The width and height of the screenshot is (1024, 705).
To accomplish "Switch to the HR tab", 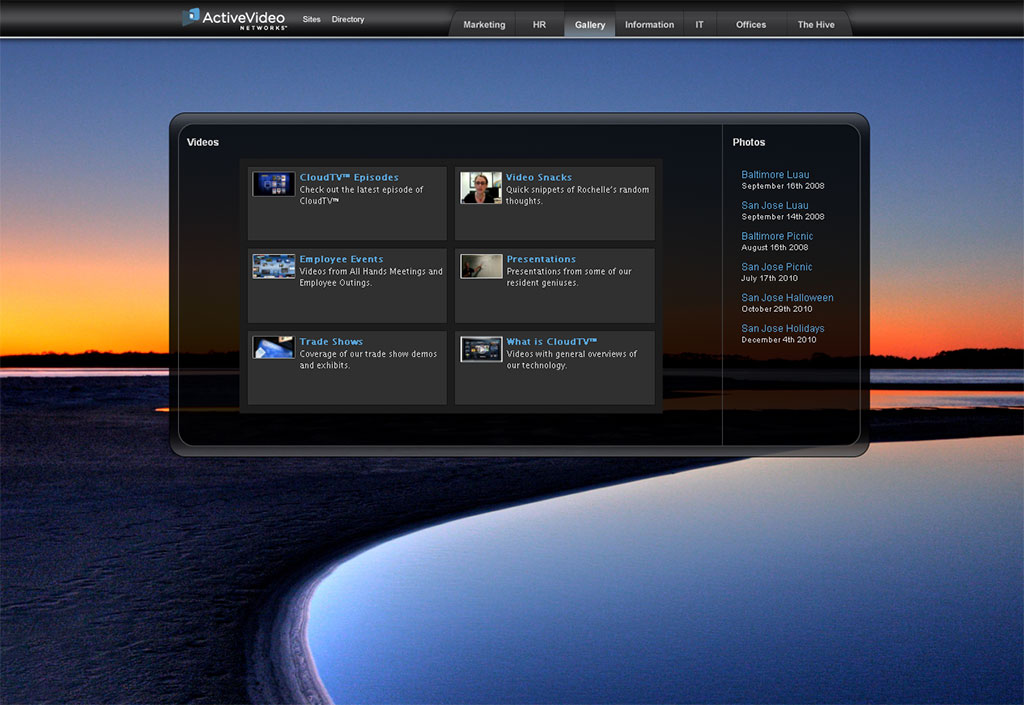I will (539, 25).
